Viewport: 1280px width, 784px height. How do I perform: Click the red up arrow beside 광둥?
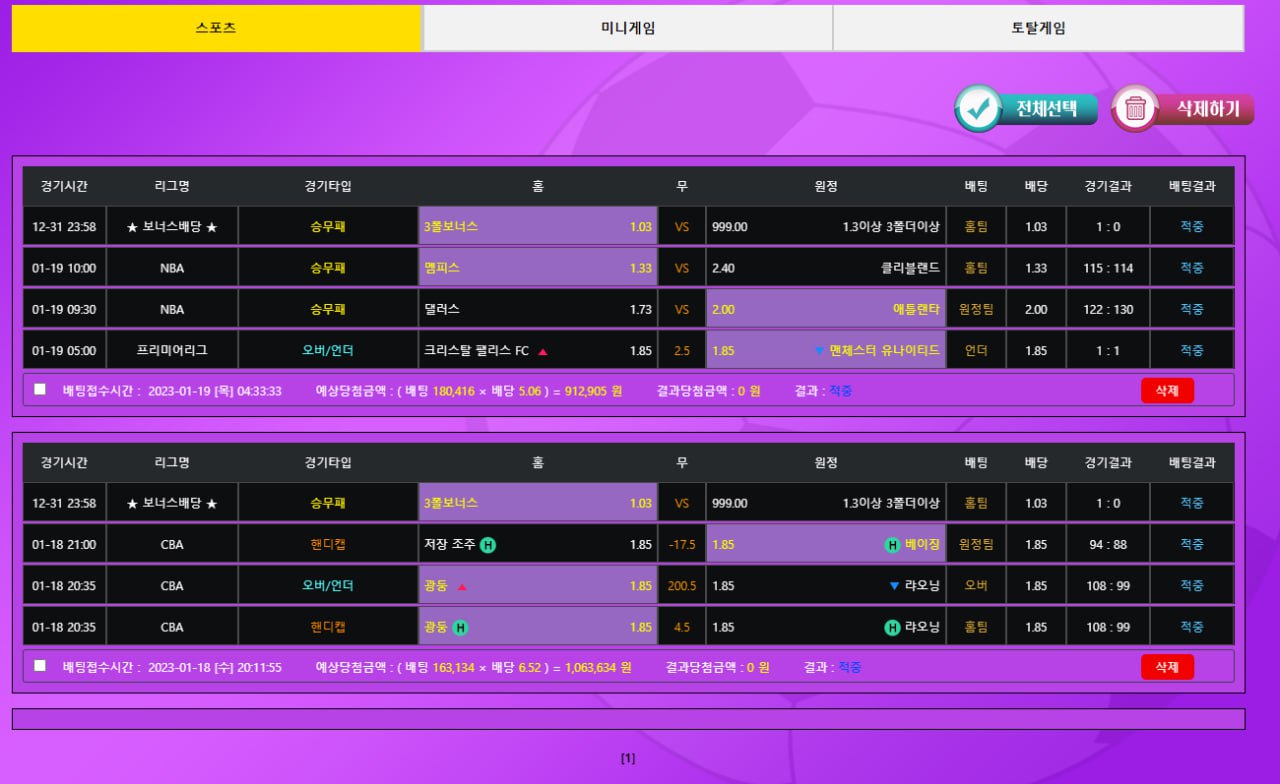coord(462,587)
